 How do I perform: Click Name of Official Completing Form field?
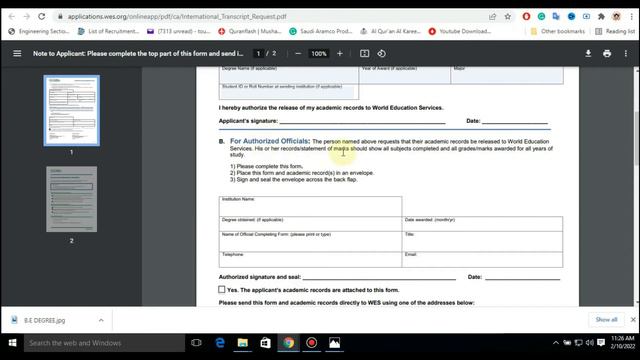(x=310, y=242)
